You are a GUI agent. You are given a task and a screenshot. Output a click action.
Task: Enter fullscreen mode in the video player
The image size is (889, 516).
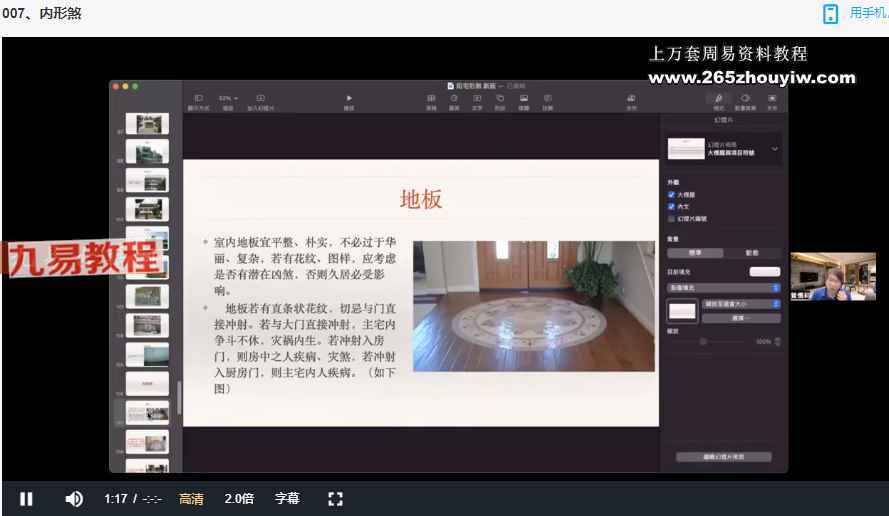click(335, 499)
